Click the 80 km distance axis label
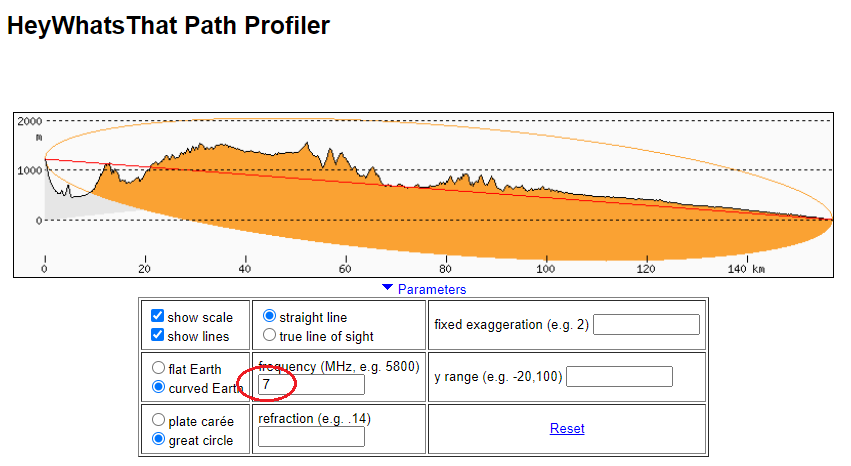The width and height of the screenshot is (851, 466). 445,269
